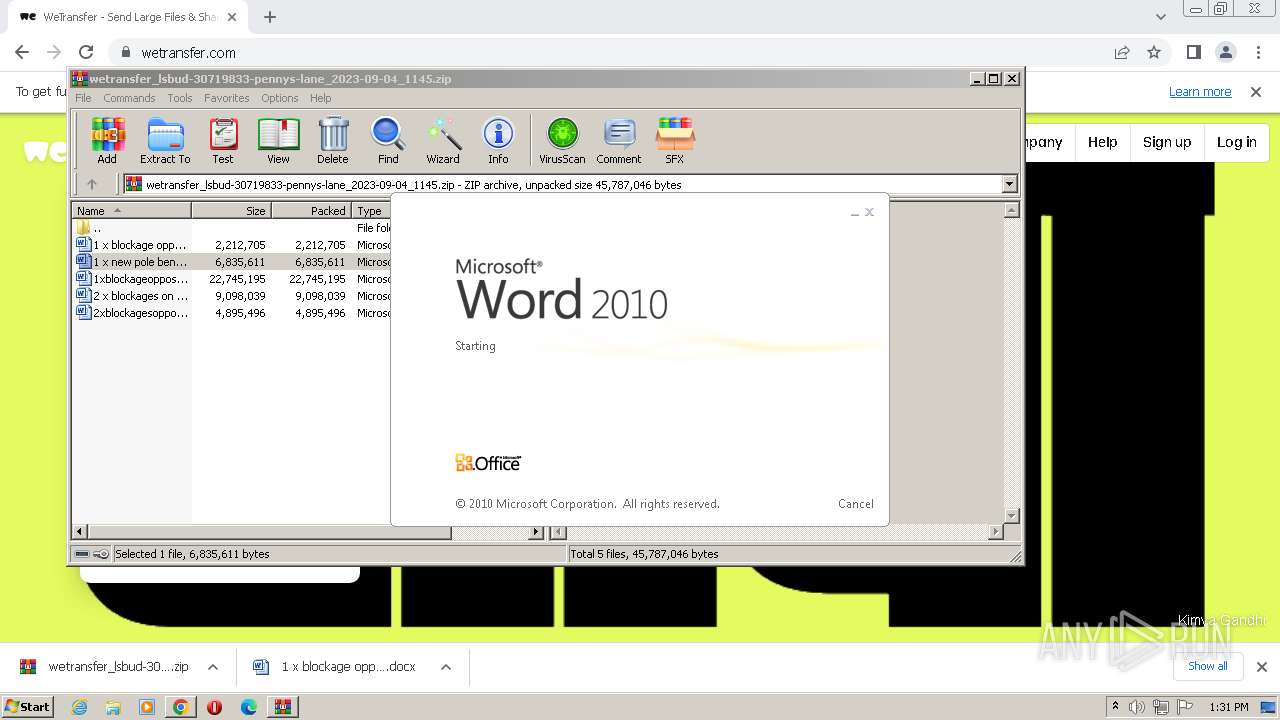Dismiss the WeTransfer top banner X
The height and width of the screenshot is (720, 1280).
[1256, 92]
